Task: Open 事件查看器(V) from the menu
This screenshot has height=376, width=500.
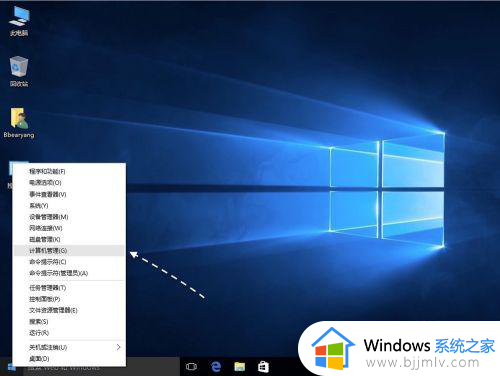Action: tap(69, 194)
